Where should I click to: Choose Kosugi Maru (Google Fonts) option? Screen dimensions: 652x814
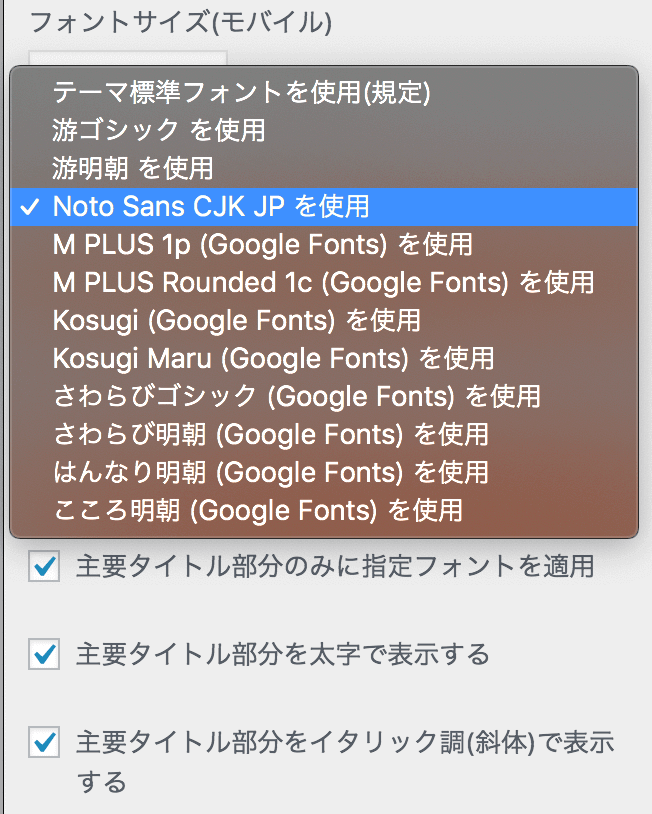click(x=273, y=357)
